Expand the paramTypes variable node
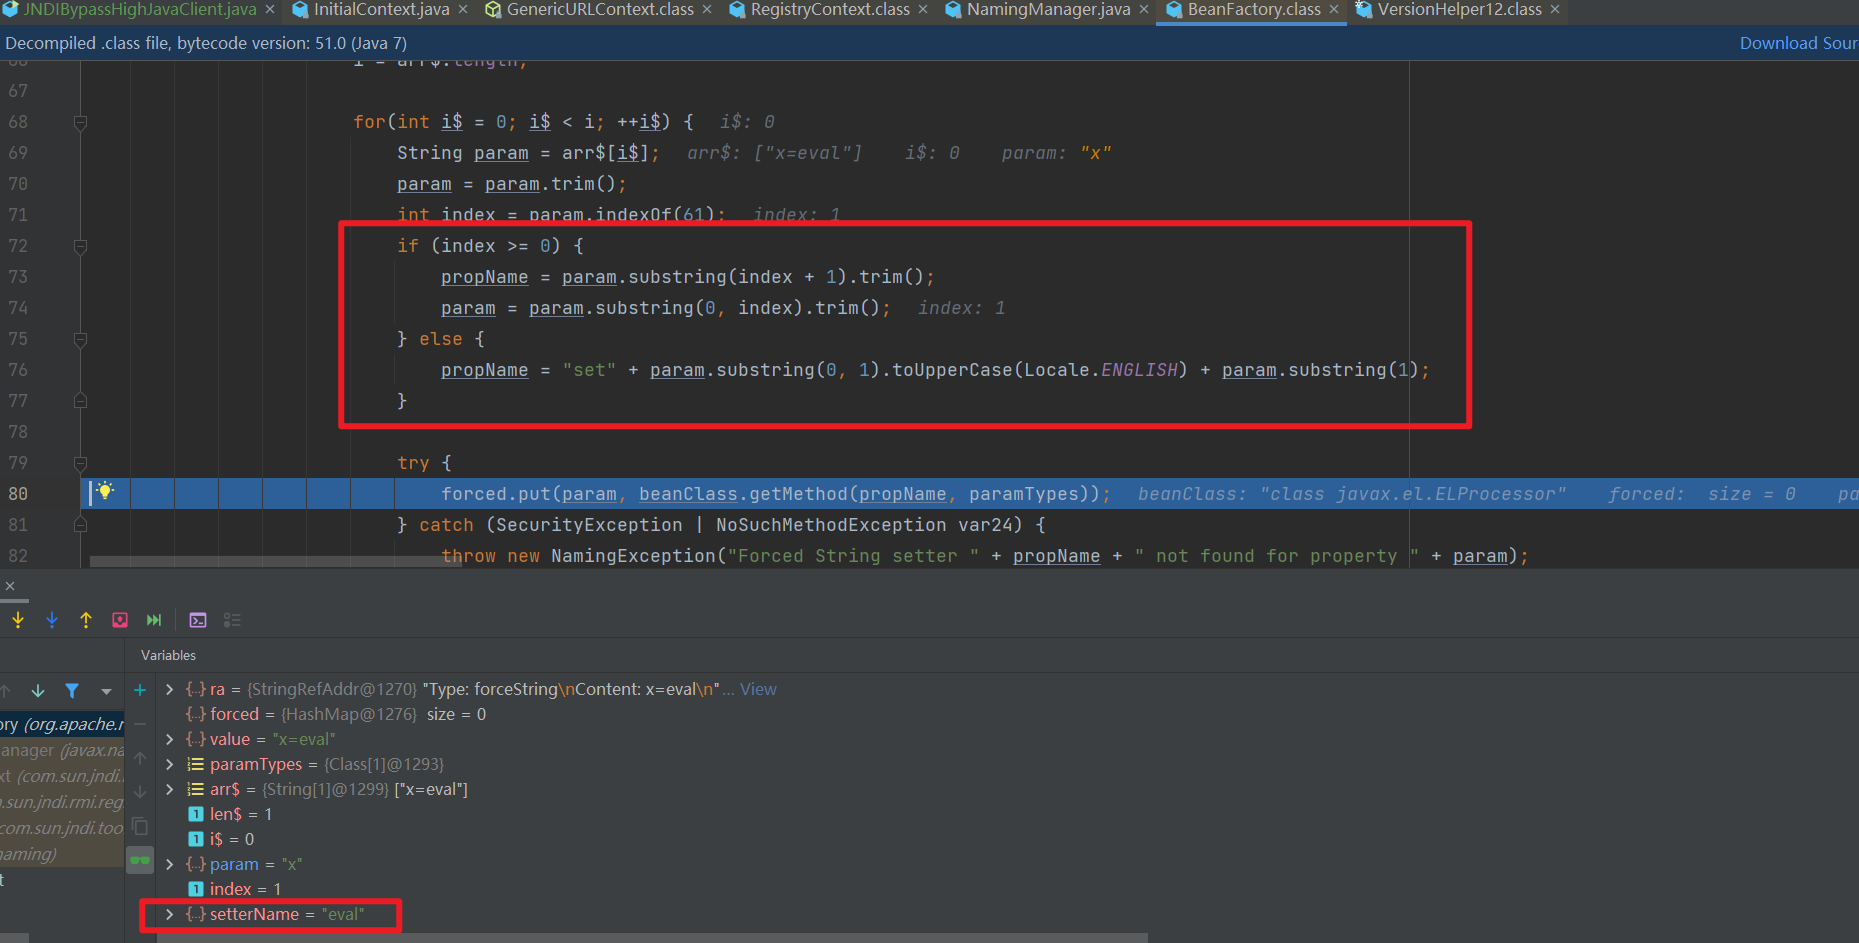The height and width of the screenshot is (943, 1859). click(170, 764)
